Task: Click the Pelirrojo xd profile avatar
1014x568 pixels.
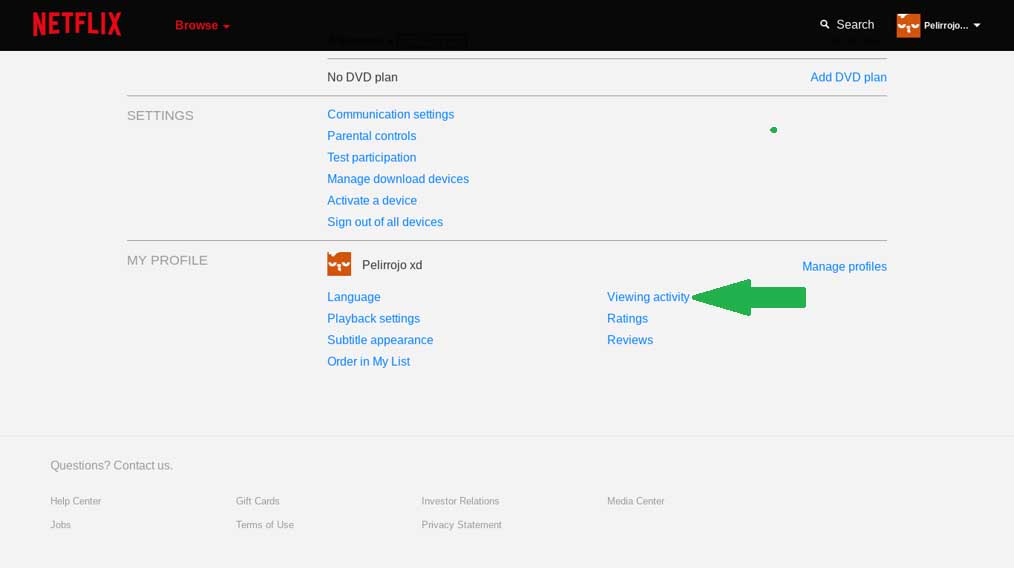Action: (339, 264)
